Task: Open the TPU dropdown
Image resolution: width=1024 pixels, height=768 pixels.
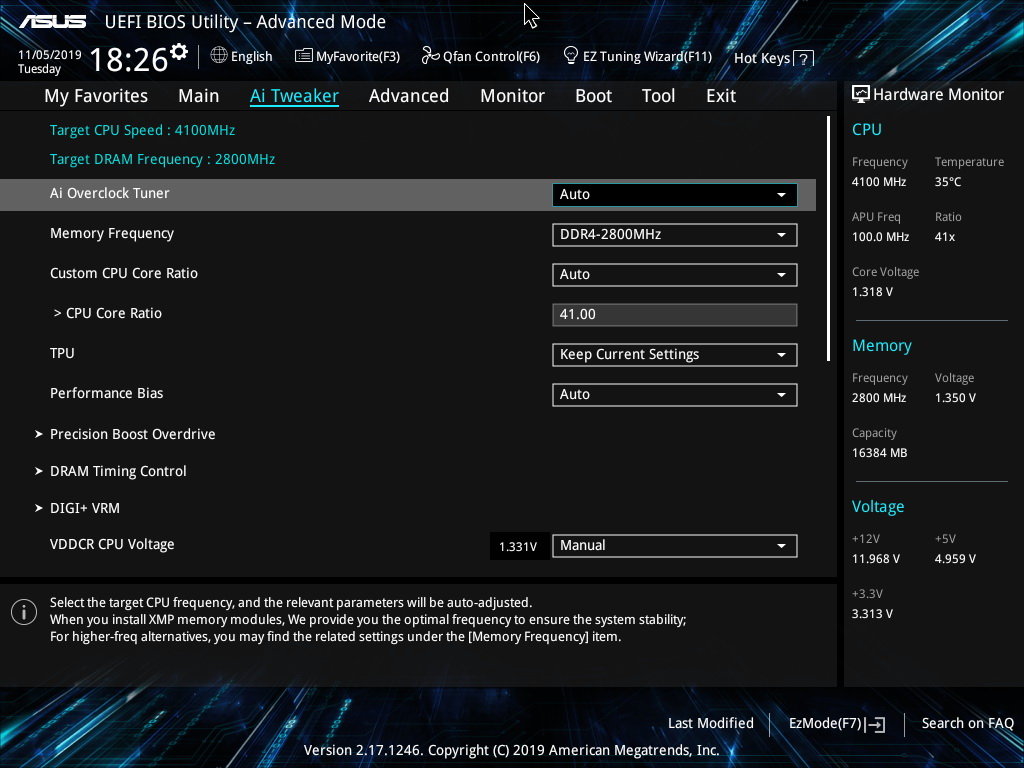Action: [x=675, y=355]
